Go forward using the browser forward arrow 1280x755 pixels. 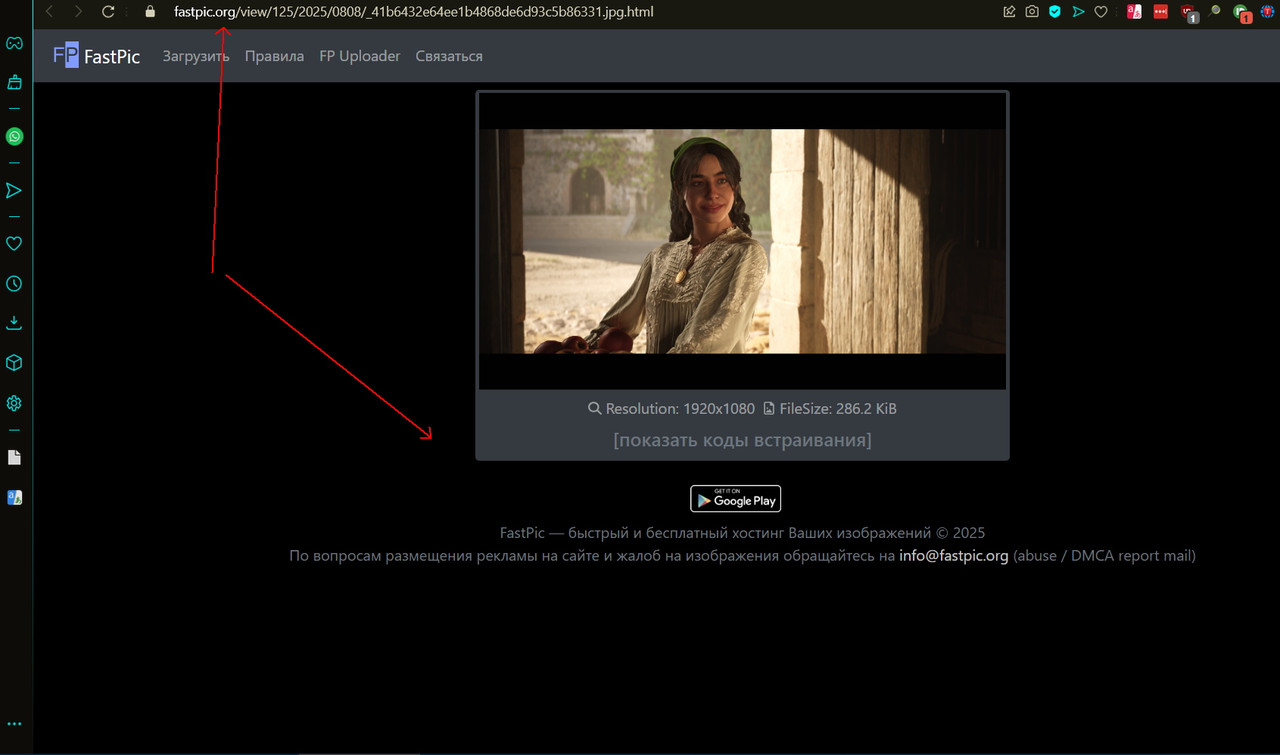coord(78,12)
